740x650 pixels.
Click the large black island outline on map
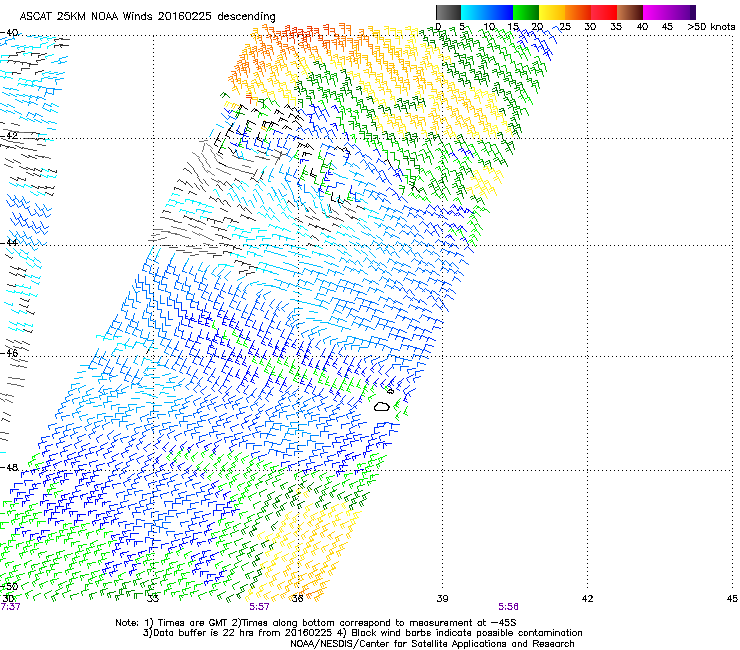pyautogui.click(x=382, y=406)
